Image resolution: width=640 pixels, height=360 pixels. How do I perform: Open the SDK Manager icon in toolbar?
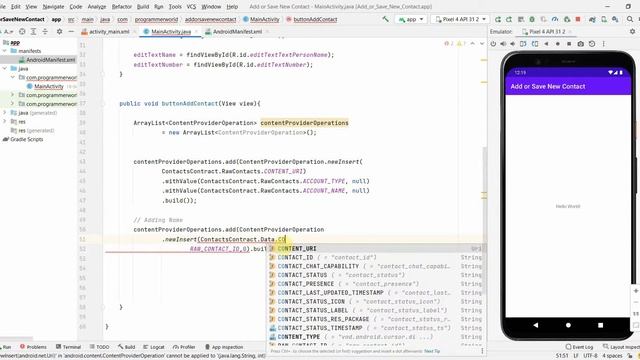click(x=615, y=19)
